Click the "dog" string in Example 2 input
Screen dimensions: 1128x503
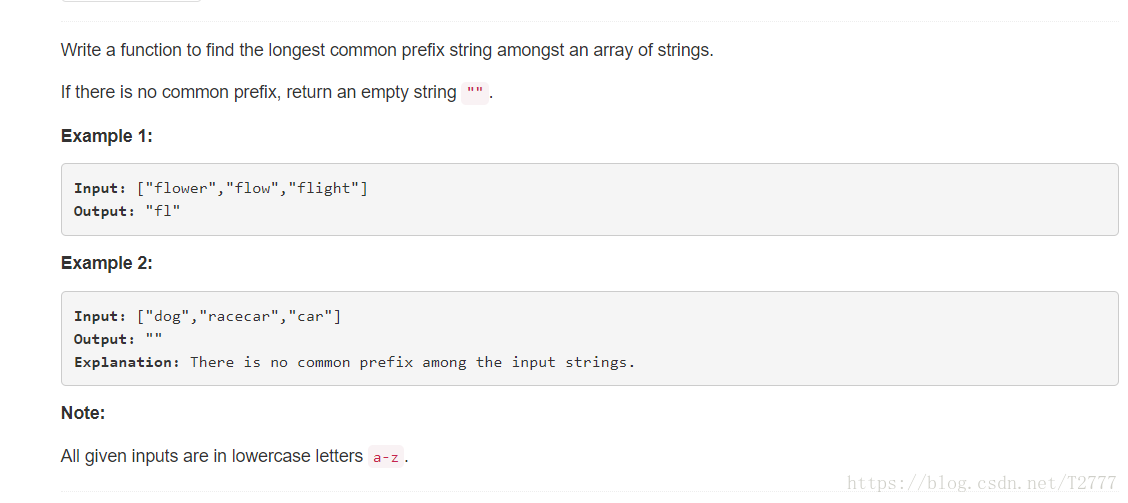[168, 317]
